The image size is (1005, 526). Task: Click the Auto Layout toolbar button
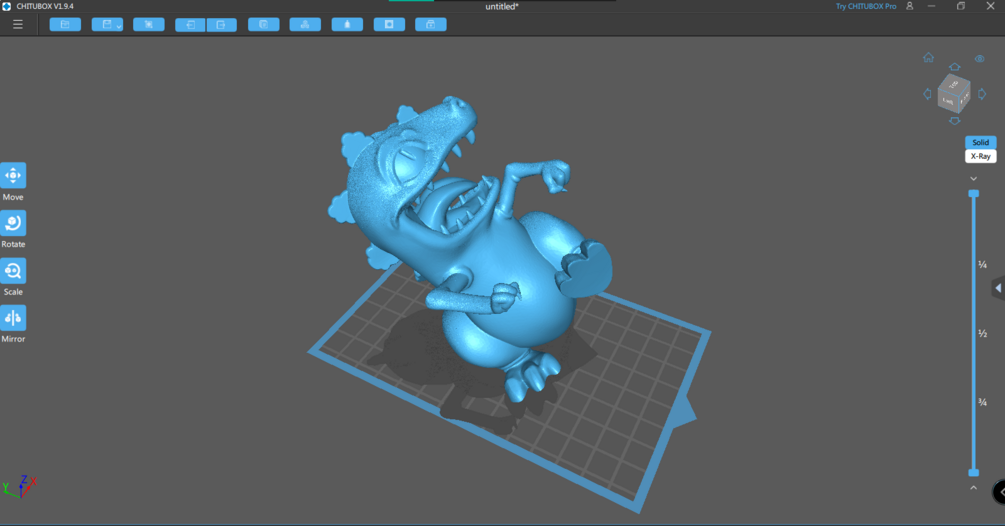click(305, 24)
